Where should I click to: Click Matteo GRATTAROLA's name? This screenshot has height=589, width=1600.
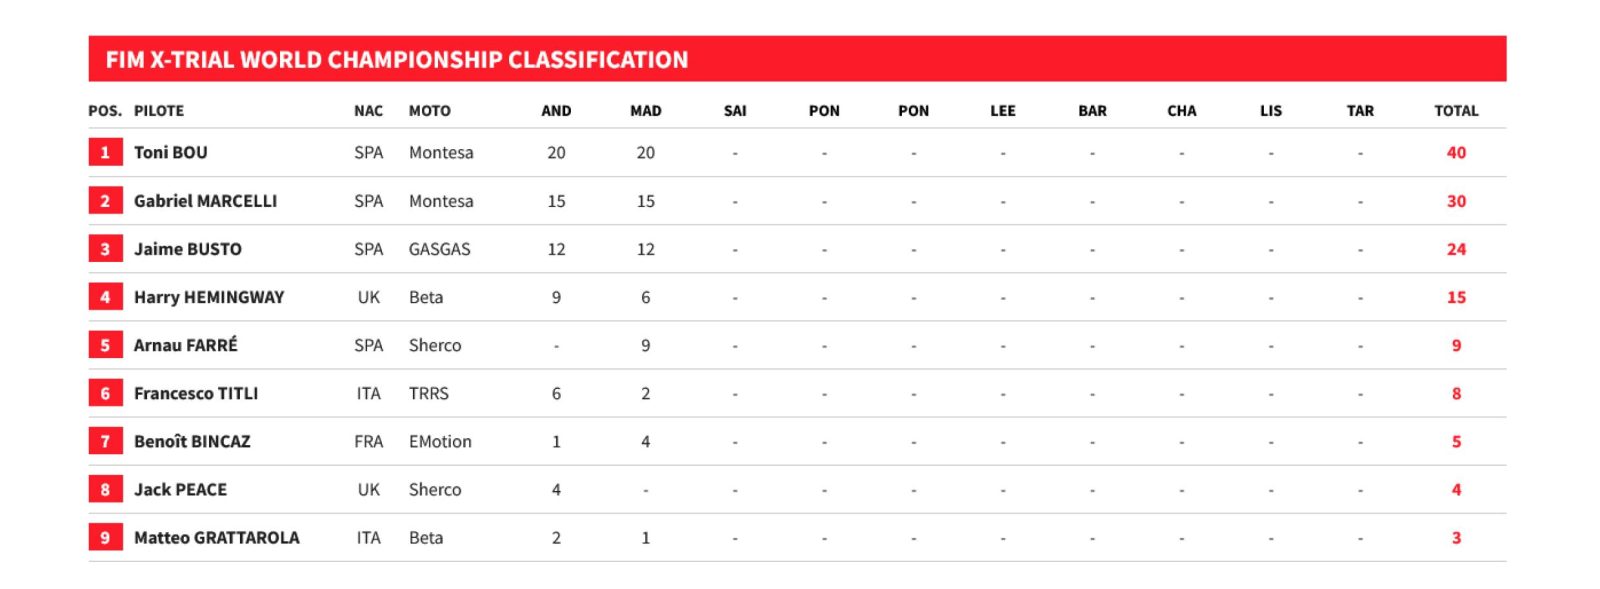(216, 537)
